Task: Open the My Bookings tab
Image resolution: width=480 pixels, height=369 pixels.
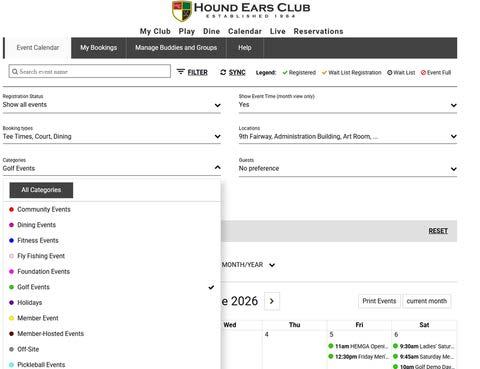Action: pos(99,48)
